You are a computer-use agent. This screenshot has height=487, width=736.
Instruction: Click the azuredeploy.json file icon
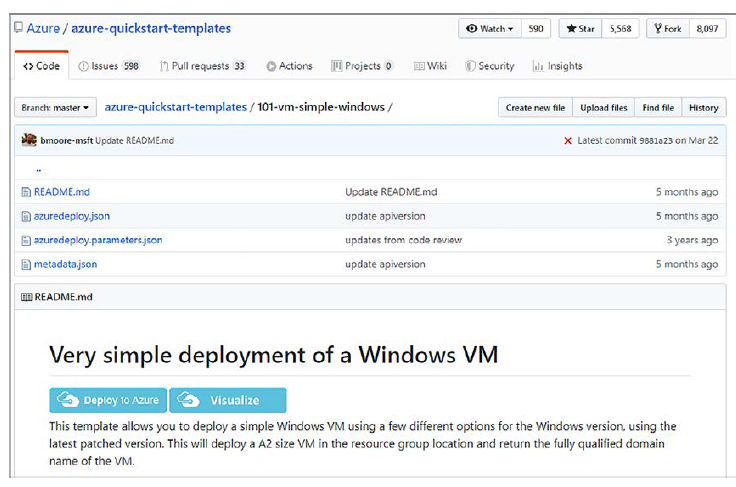tap(26, 216)
